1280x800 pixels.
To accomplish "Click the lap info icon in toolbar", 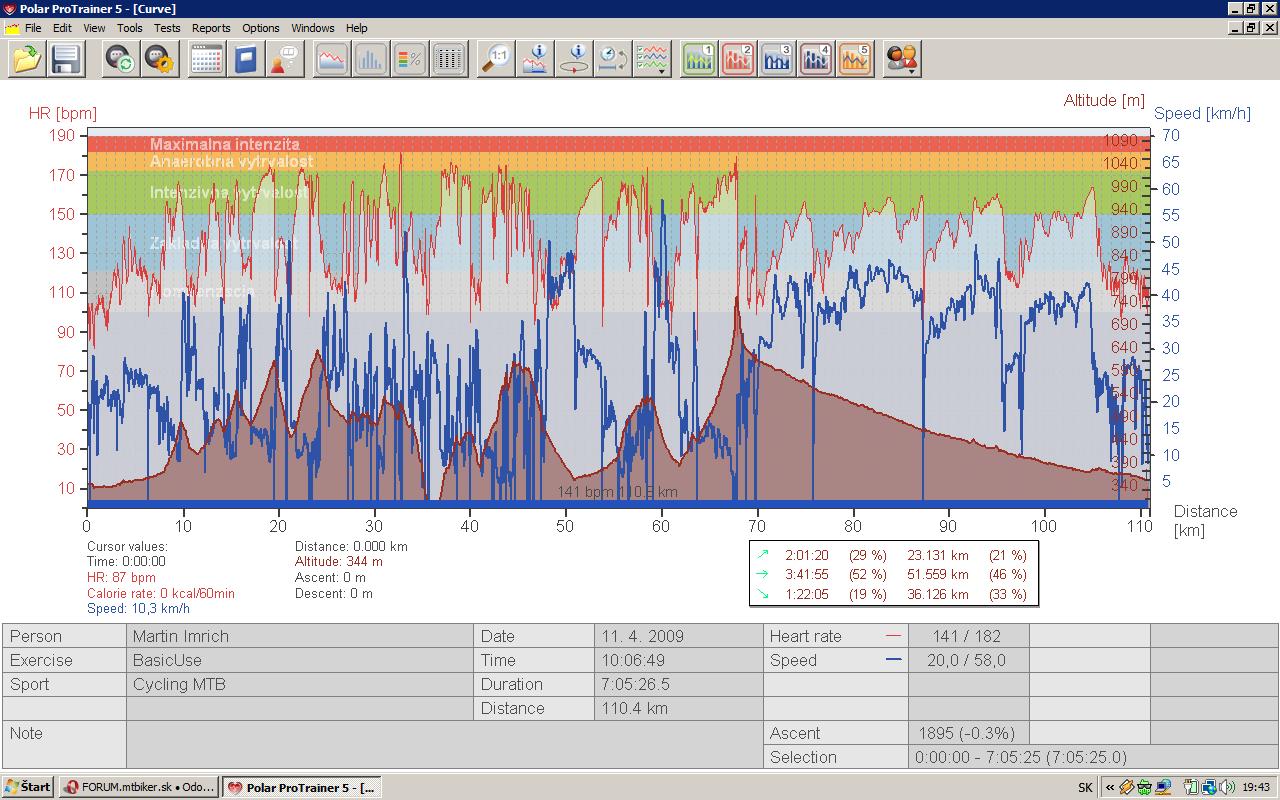I will (x=575, y=59).
